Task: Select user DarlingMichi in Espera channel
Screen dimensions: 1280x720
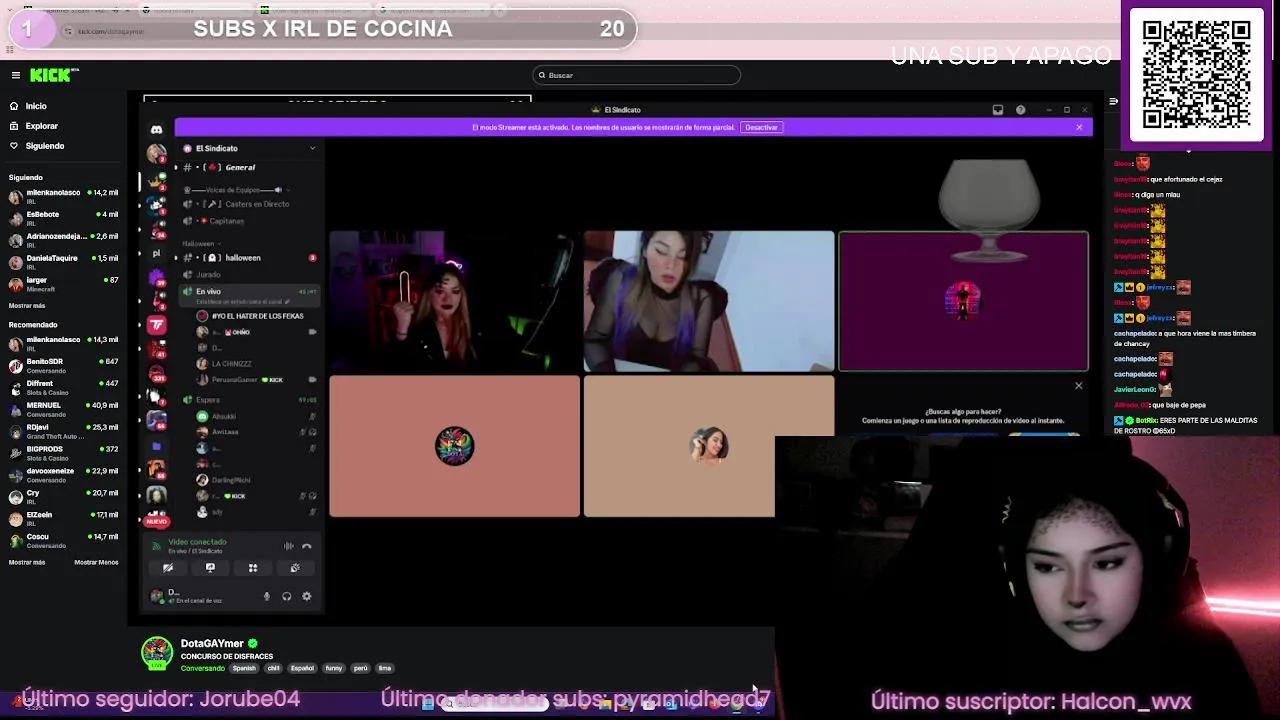Action: click(256, 480)
